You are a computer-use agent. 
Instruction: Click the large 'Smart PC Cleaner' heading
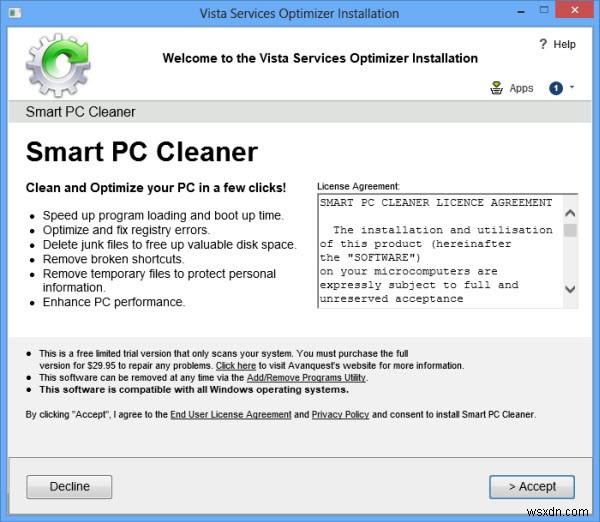142,152
